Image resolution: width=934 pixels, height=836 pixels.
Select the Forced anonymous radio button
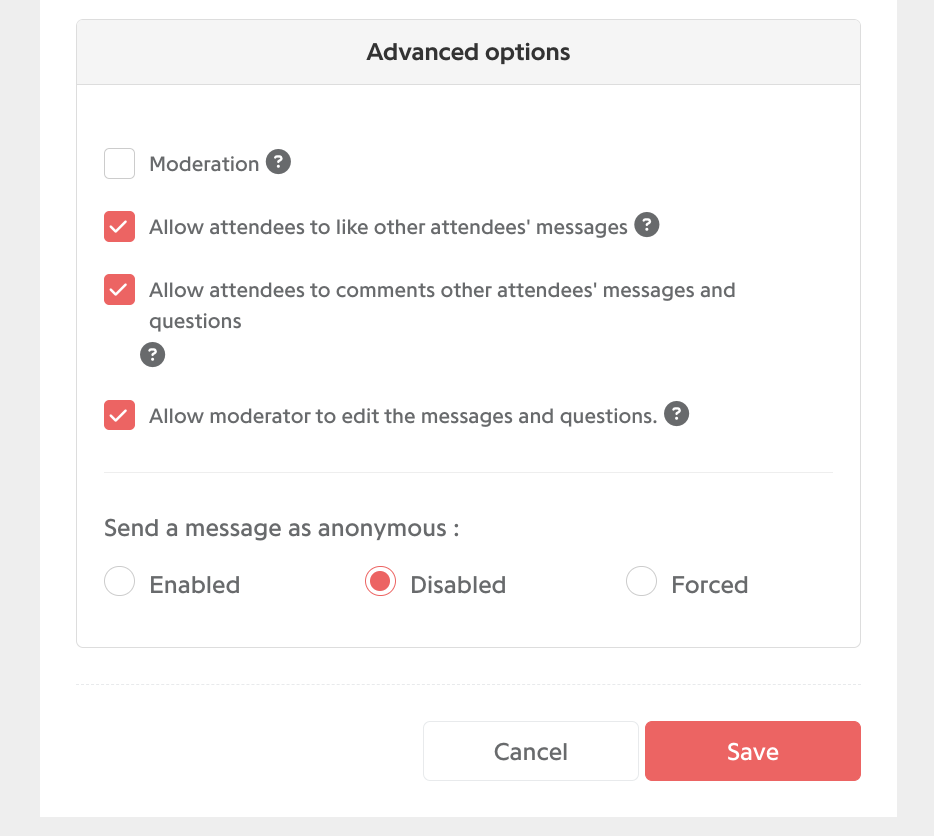(x=641, y=581)
